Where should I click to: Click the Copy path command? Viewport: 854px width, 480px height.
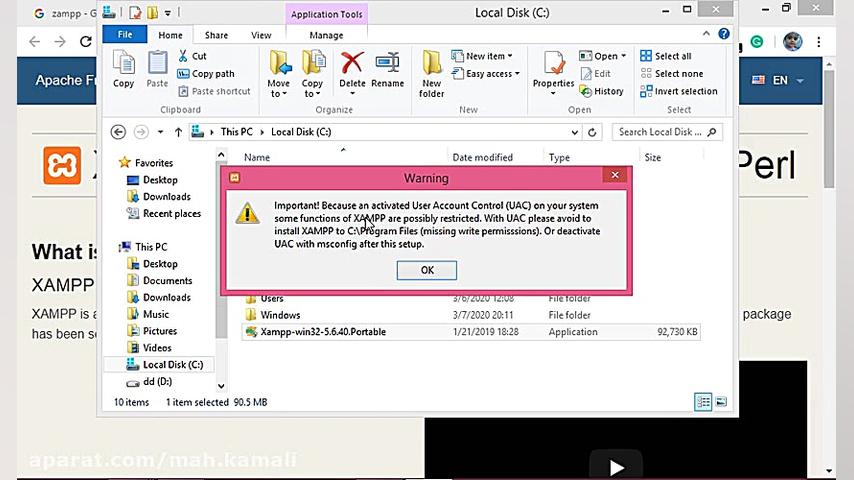click(206, 74)
